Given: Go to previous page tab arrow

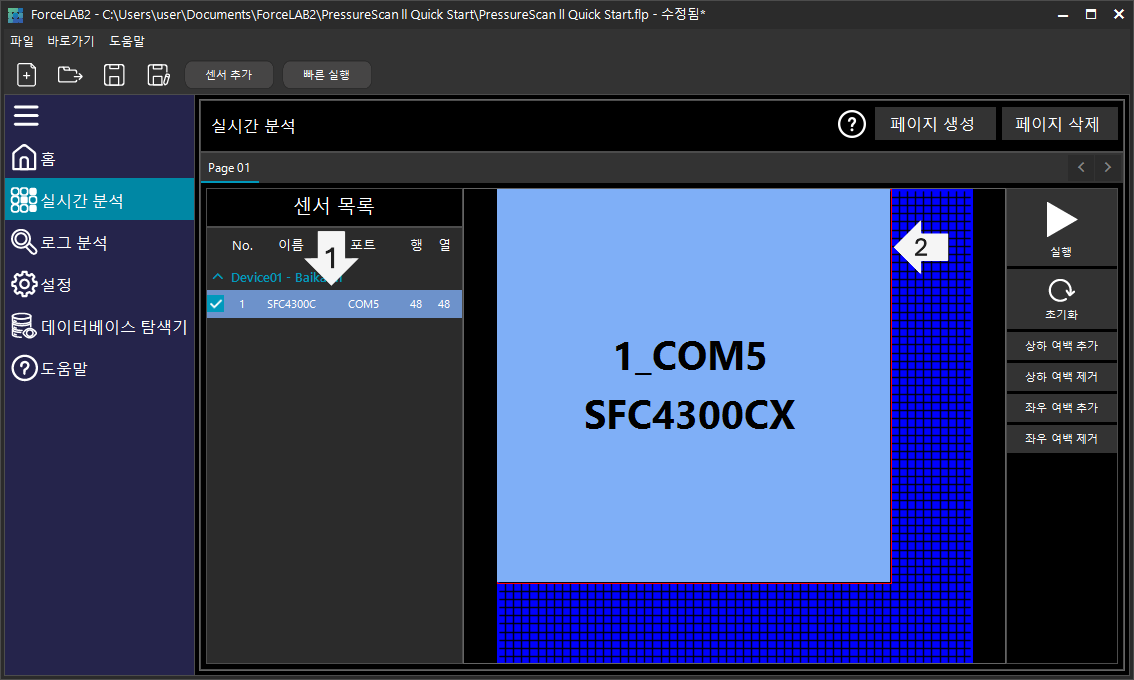Looking at the screenshot, I should click(1081, 167).
